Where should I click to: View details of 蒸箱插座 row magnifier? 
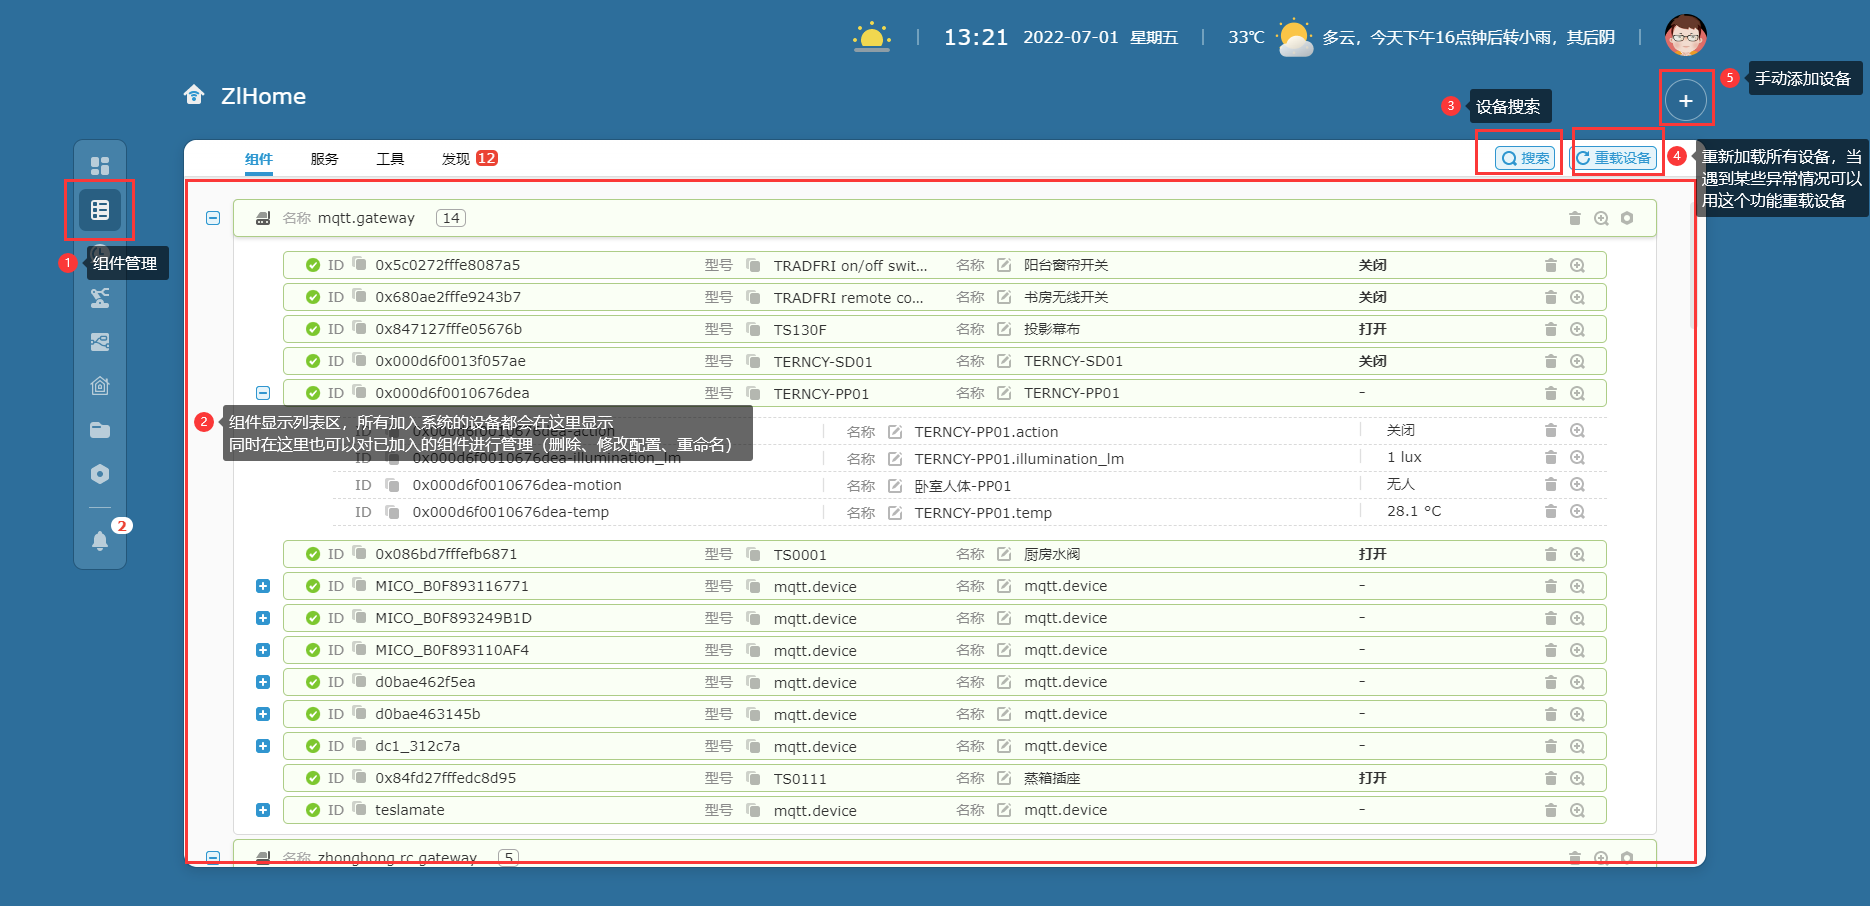tap(1577, 778)
